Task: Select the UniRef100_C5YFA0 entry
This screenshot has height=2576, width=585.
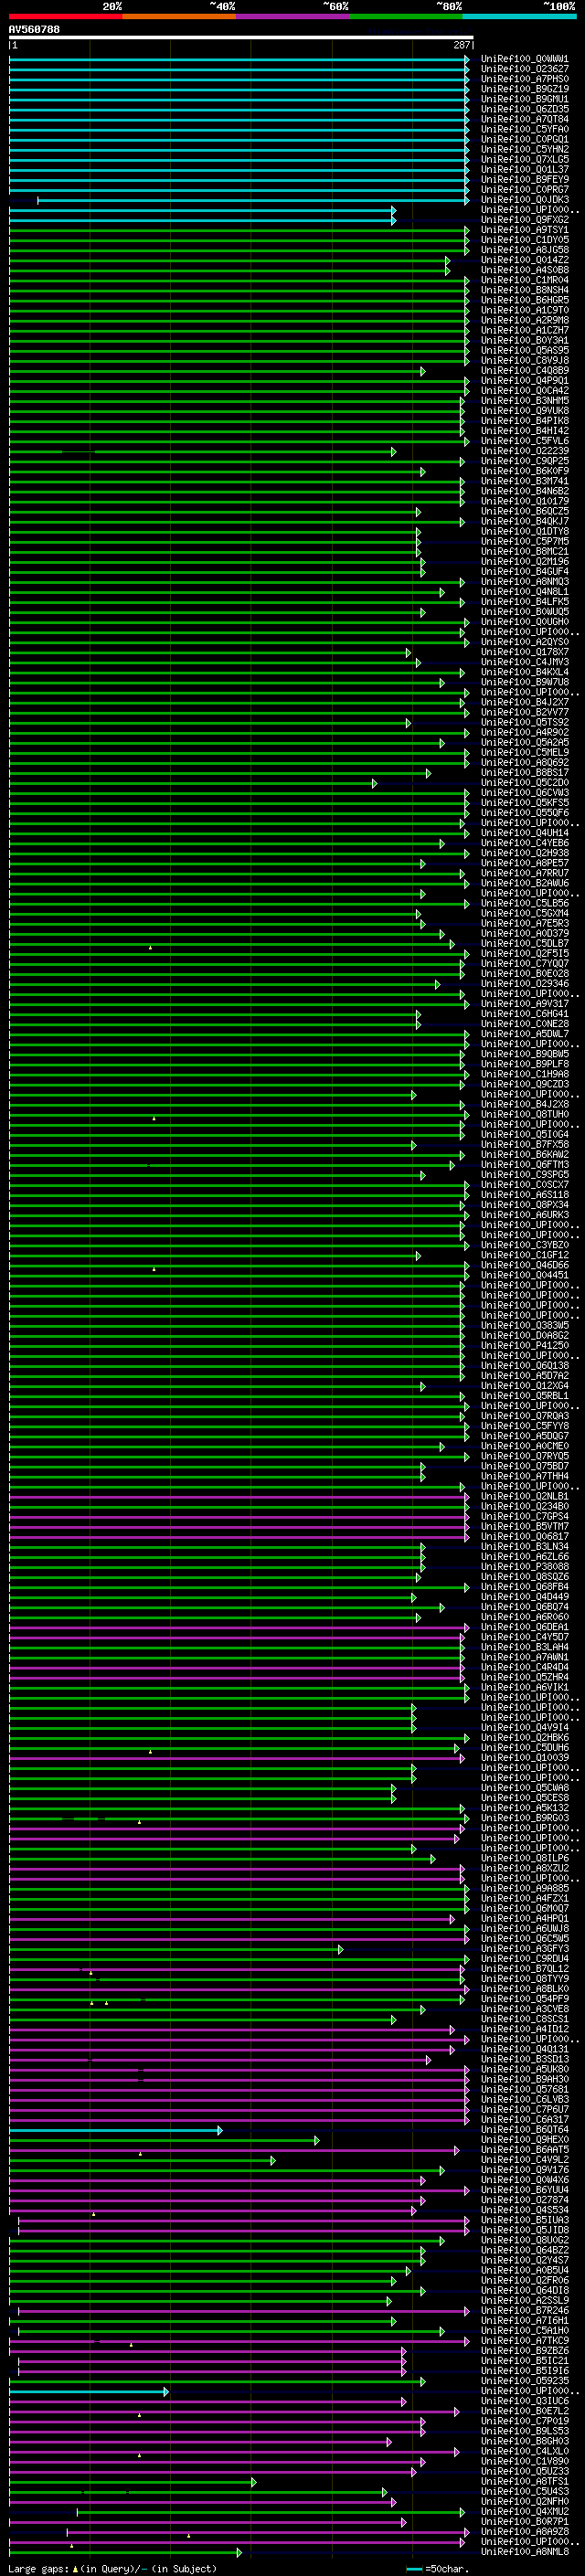Action: pos(524,129)
